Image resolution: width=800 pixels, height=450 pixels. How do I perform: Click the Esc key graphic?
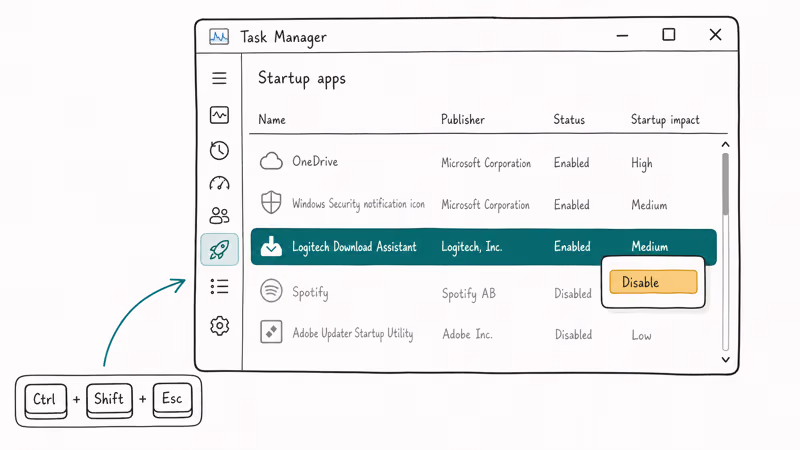(172, 399)
